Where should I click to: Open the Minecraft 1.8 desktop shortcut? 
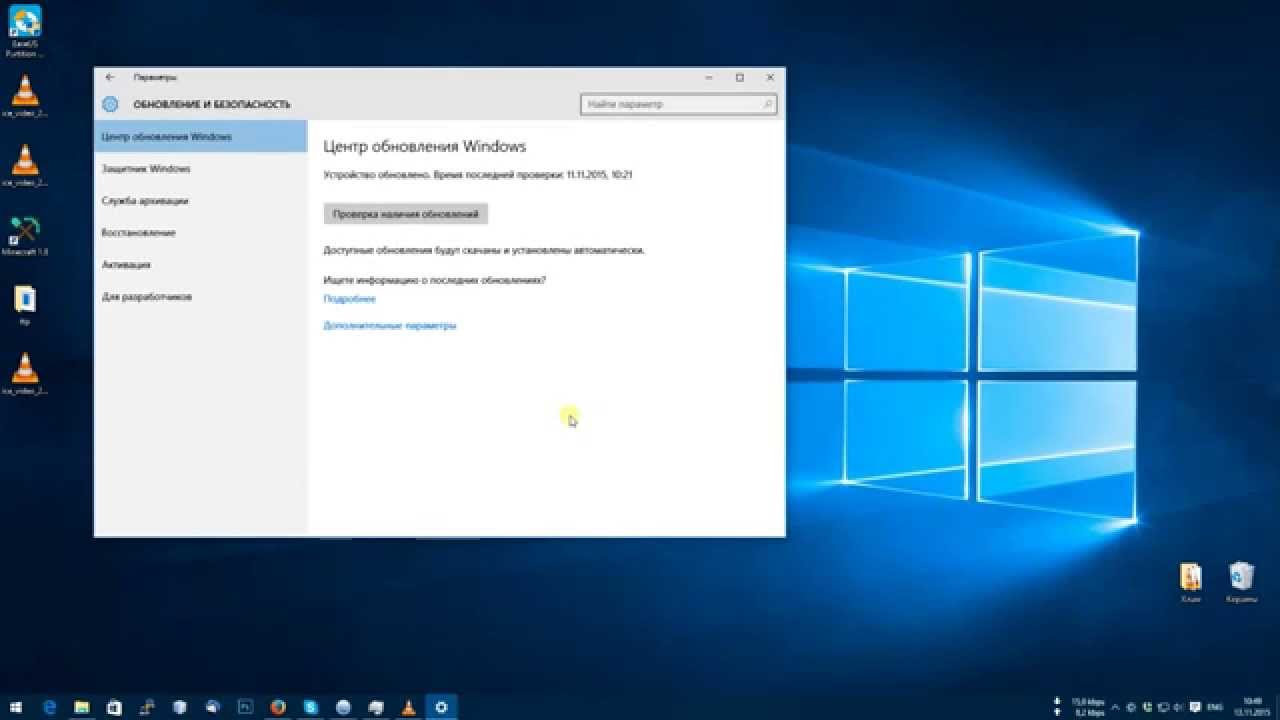[25, 237]
